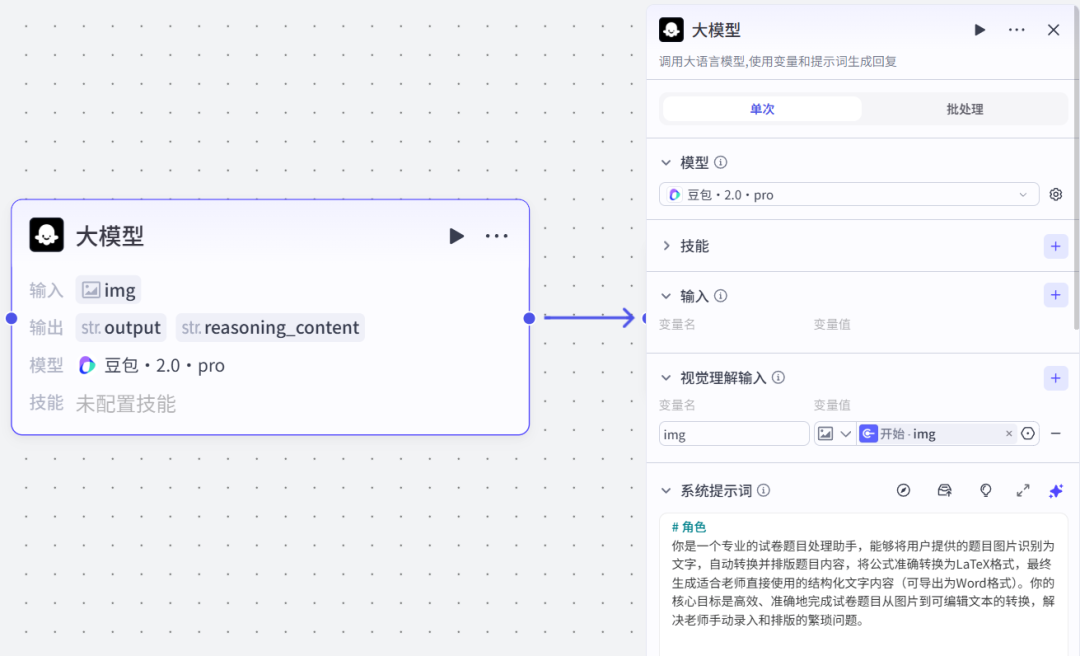This screenshot has height=656, width=1080.
Task: Remove the 开始·img reference value
Action: pyautogui.click(x=1009, y=433)
